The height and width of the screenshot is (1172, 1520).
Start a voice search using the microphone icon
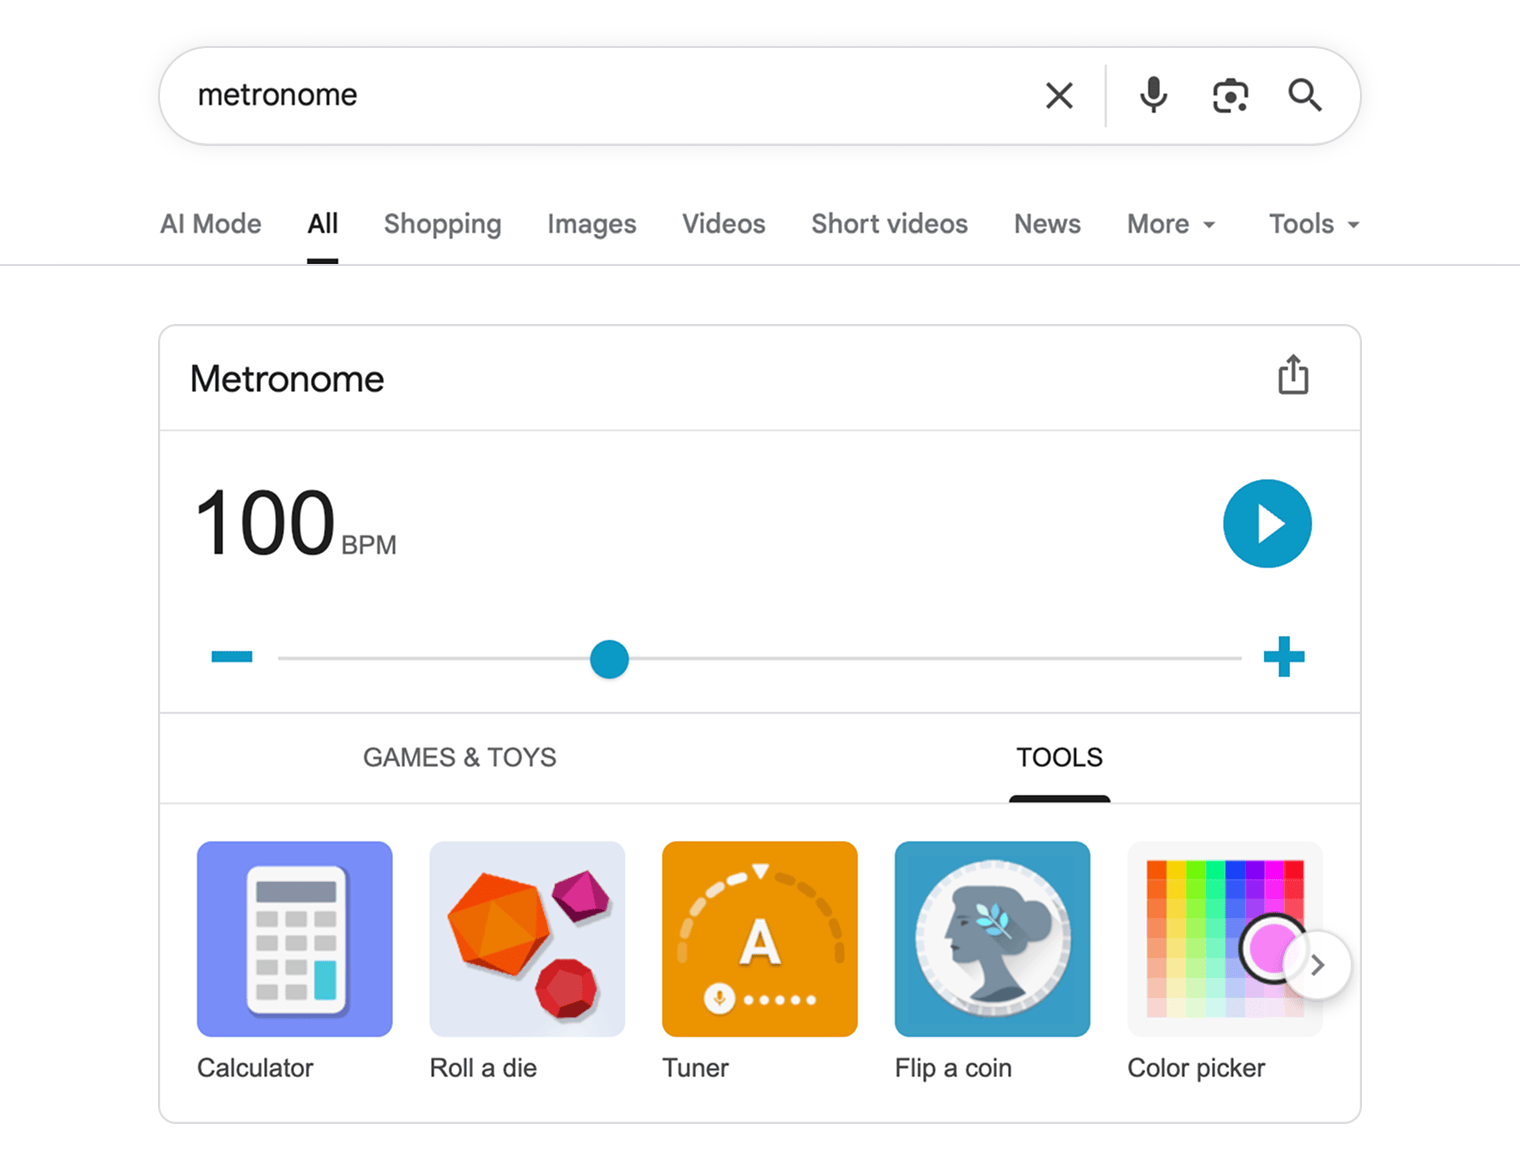click(x=1152, y=95)
